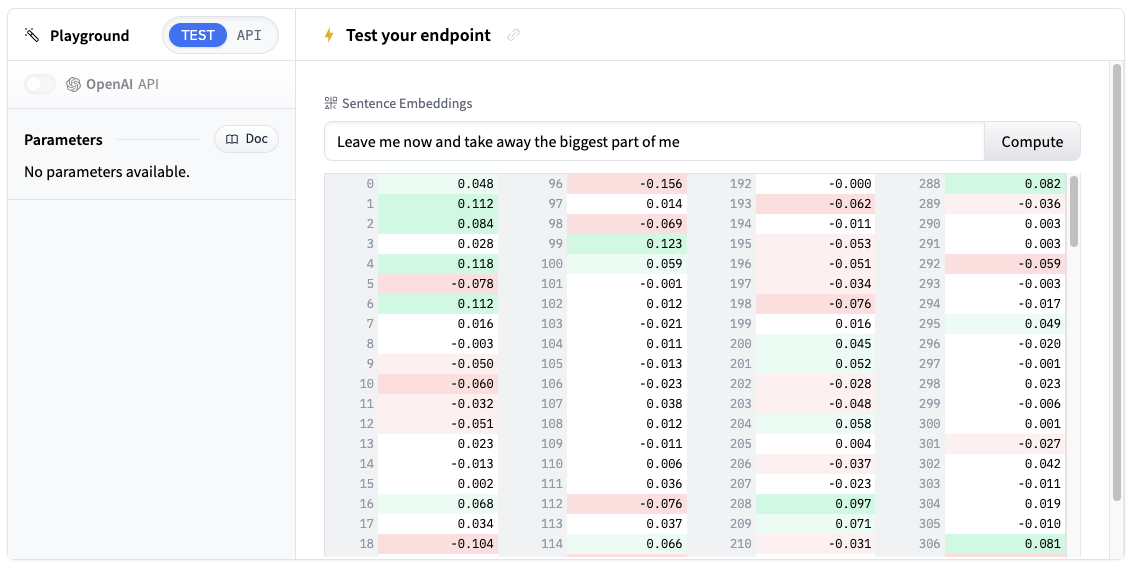Select value 0.084 at index 2
The height and width of the screenshot is (572, 1140).
pyautogui.click(x=438, y=224)
